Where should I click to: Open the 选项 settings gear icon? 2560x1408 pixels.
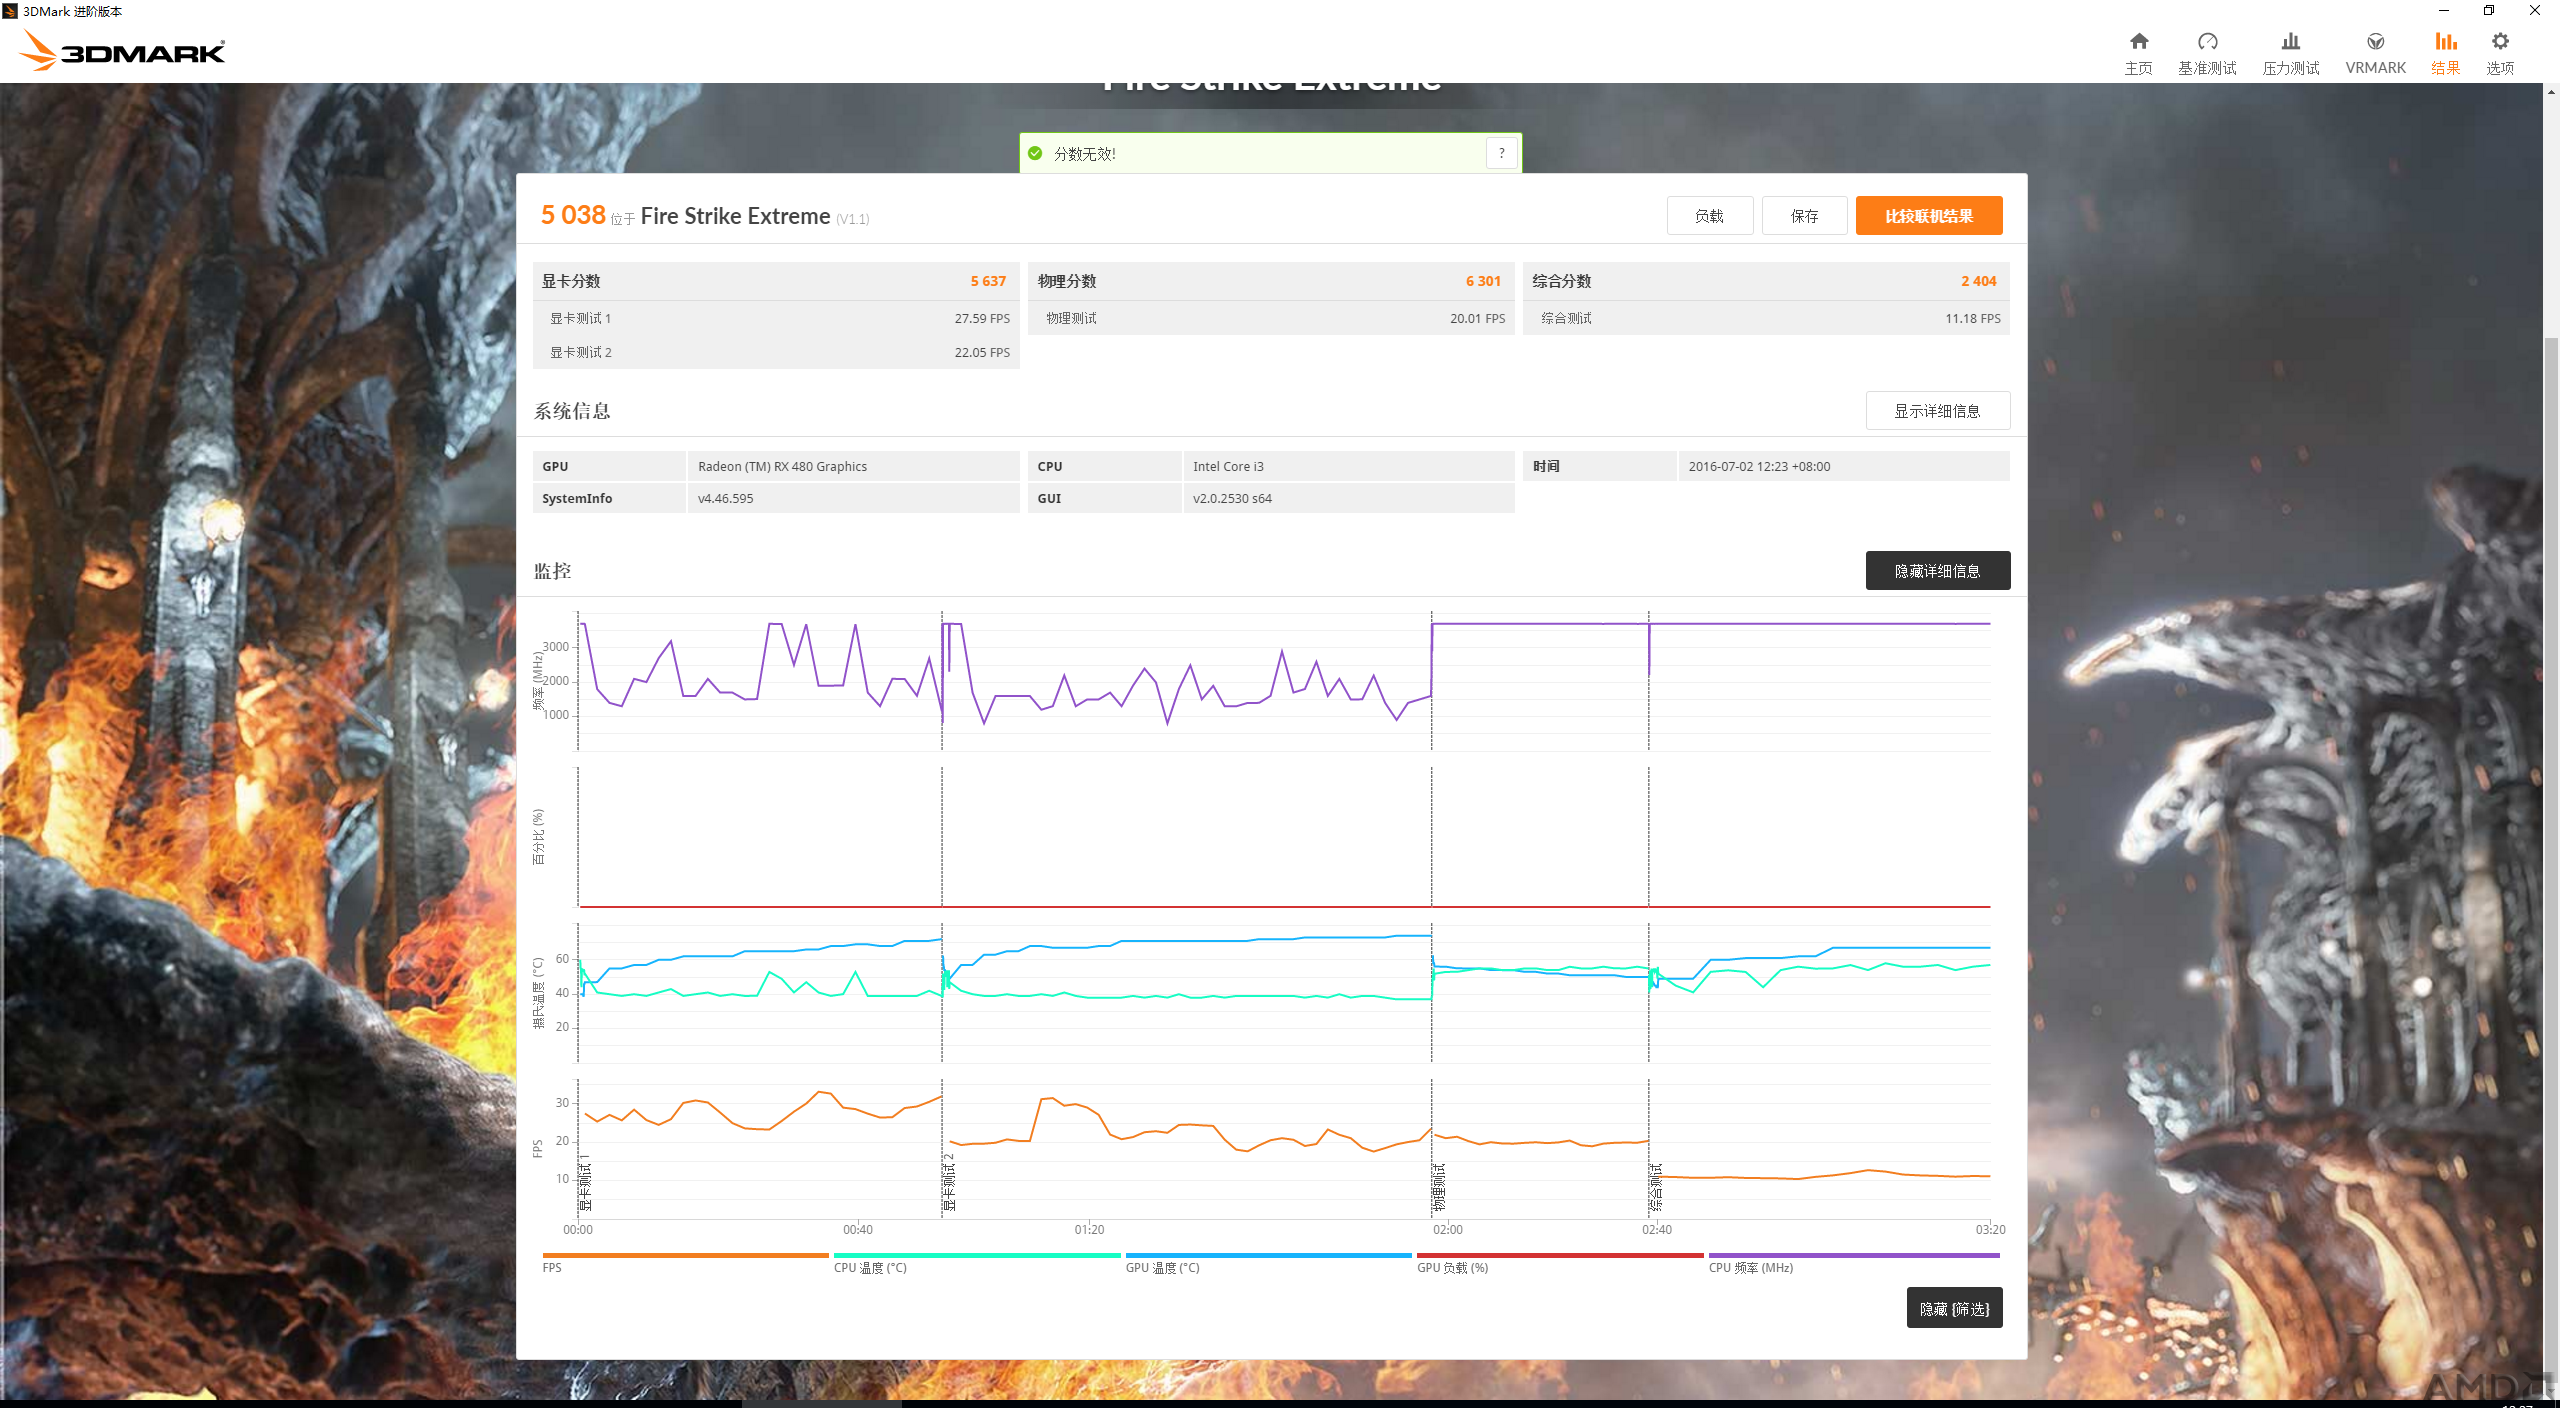tap(2500, 42)
